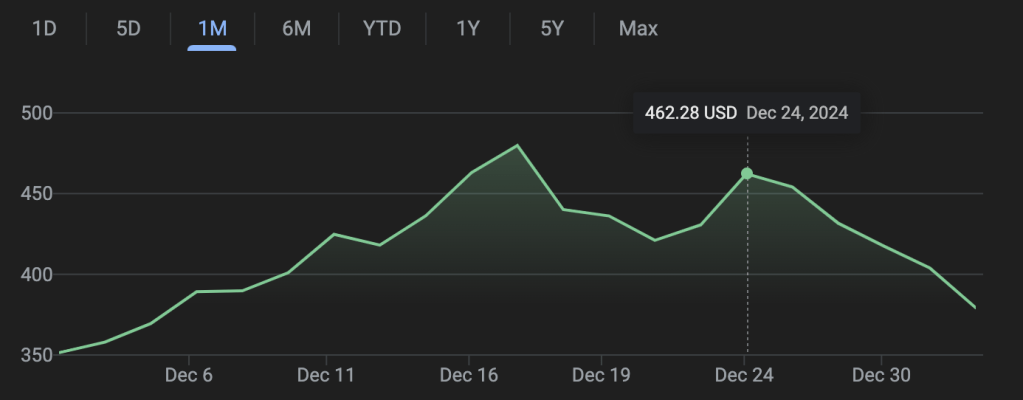Select the Dec 30 axis label
Image resolution: width=1023 pixels, height=400 pixels.
pyautogui.click(x=881, y=375)
